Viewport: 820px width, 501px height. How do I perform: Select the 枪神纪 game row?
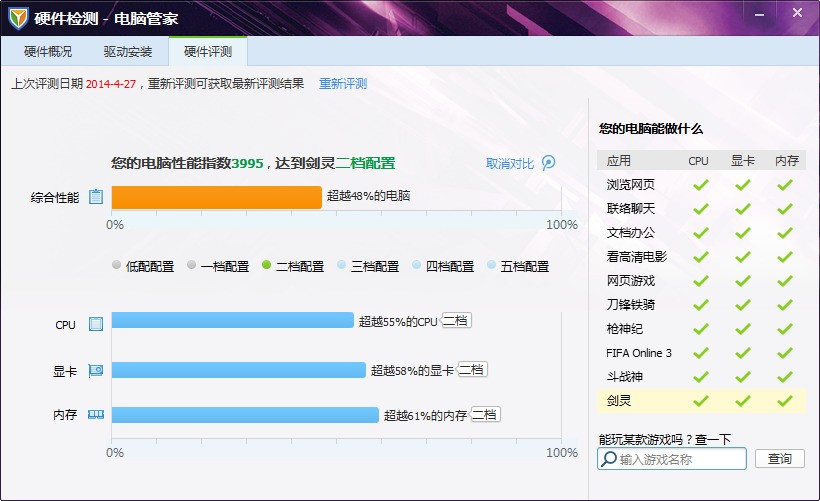[x=701, y=329]
